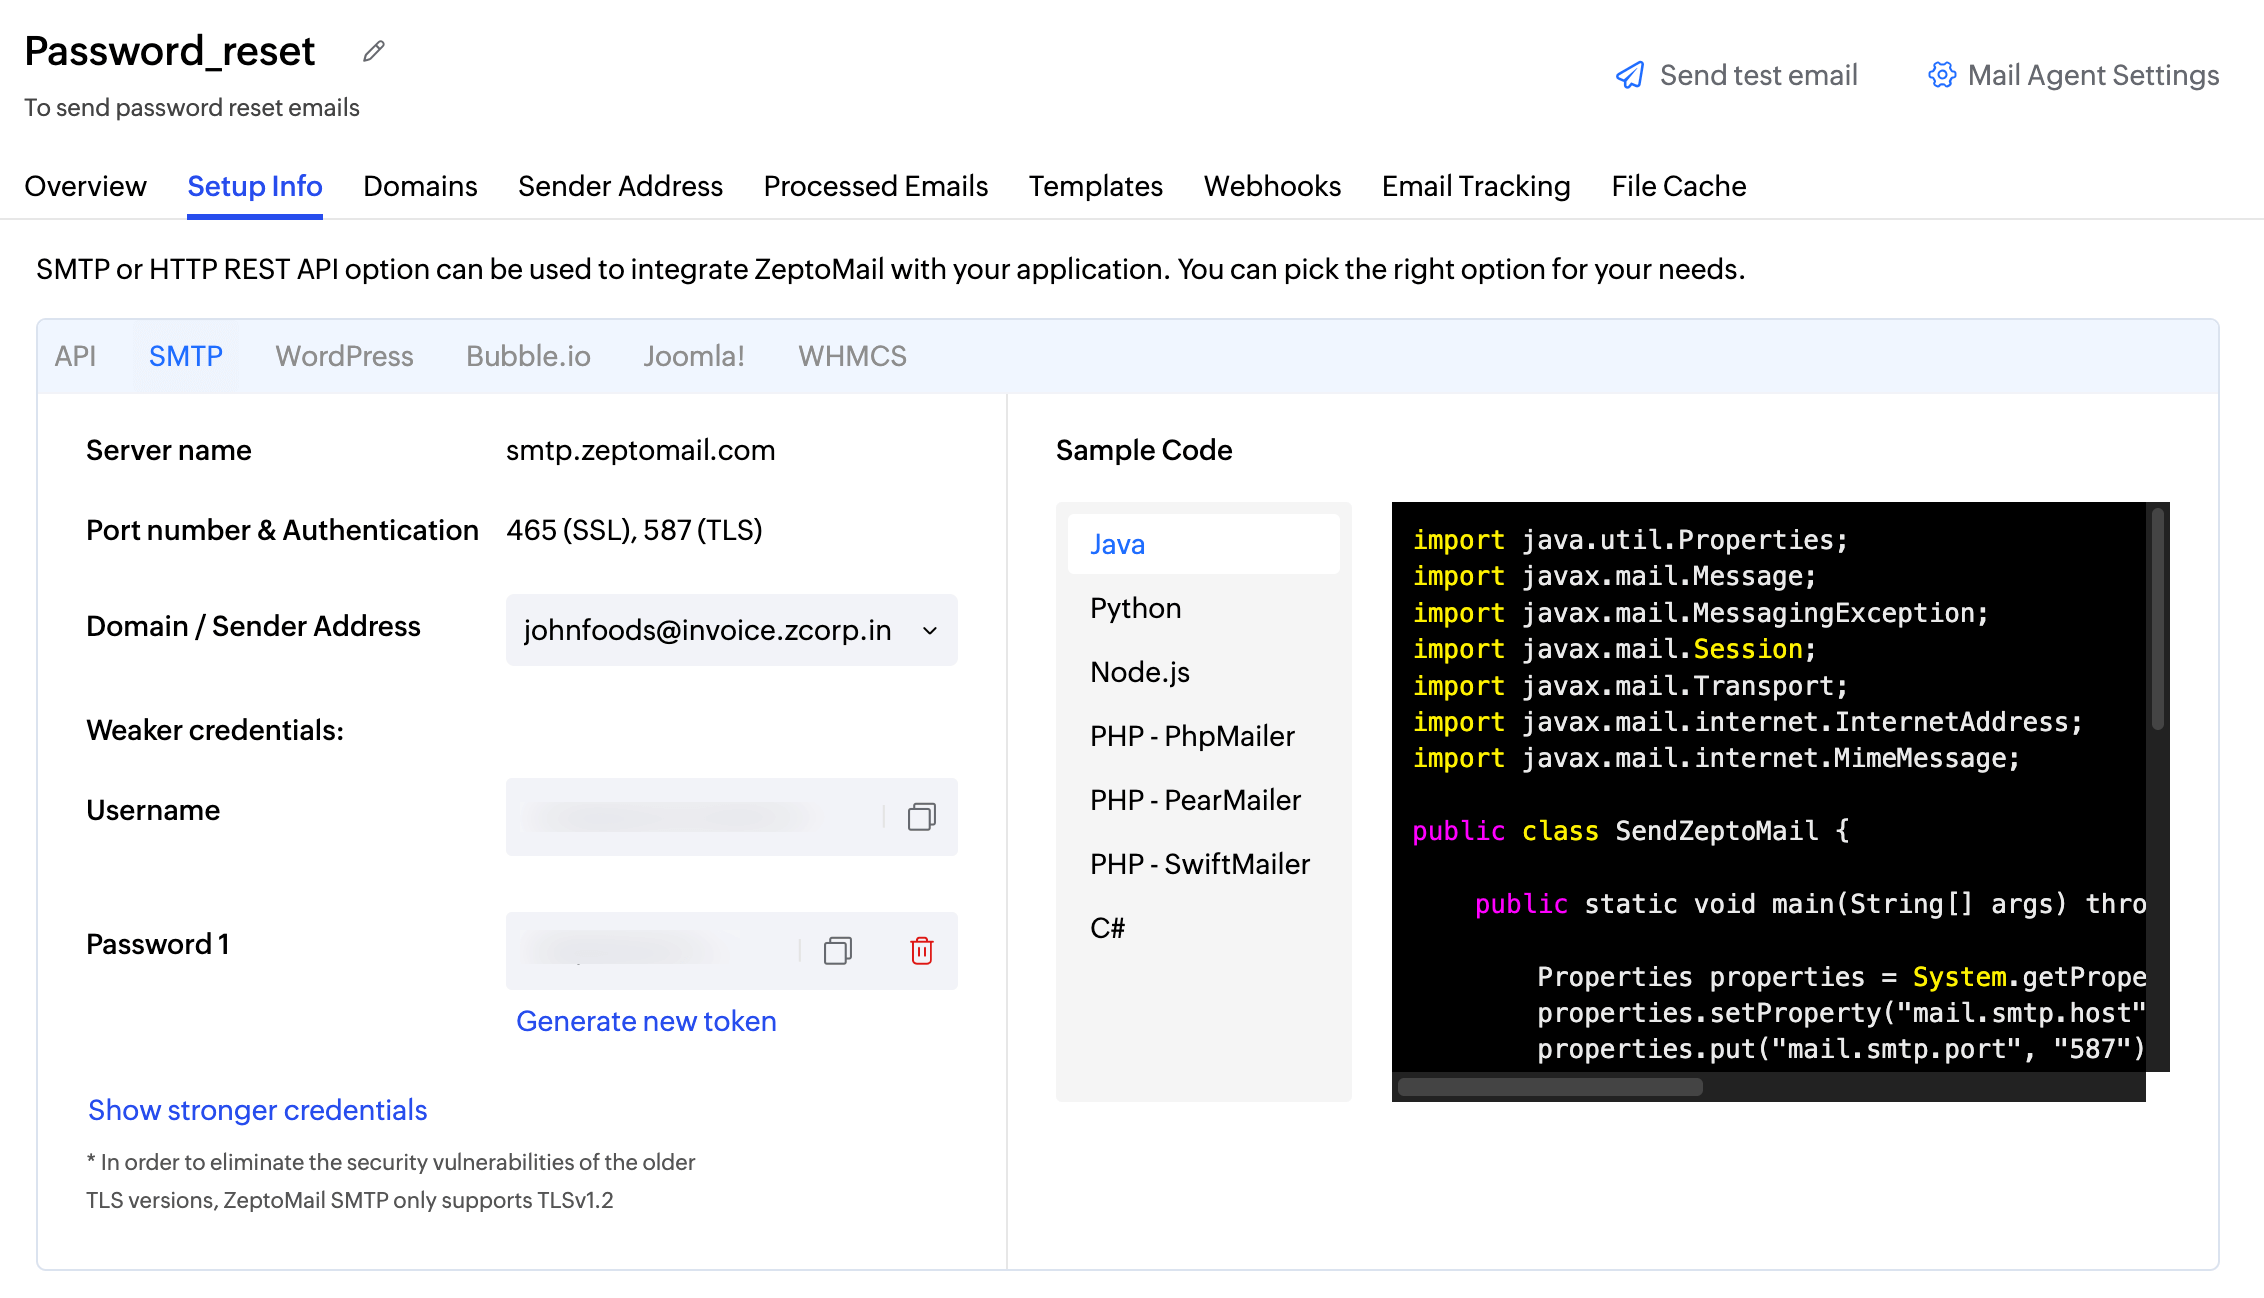This screenshot has height=1298, width=2264.
Task: Click the pencil icon to rename Password_reset
Action: (x=372, y=50)
